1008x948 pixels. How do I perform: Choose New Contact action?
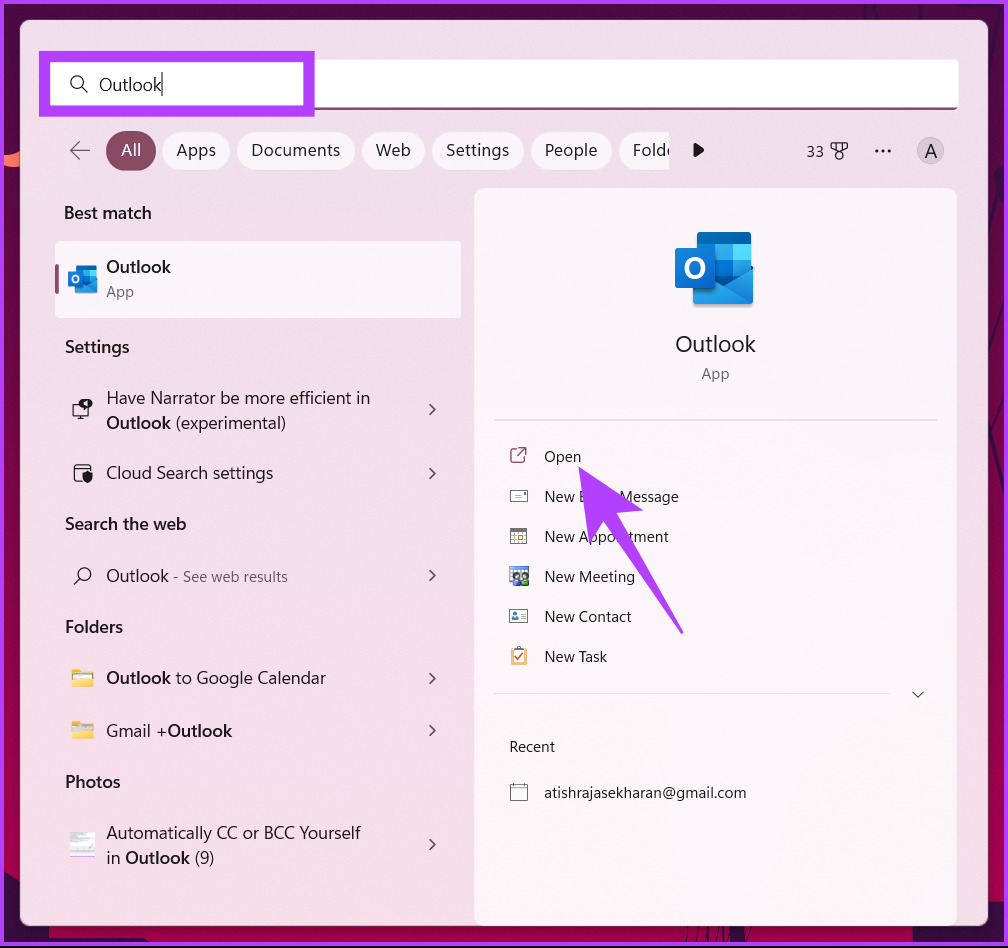(588, 617)
